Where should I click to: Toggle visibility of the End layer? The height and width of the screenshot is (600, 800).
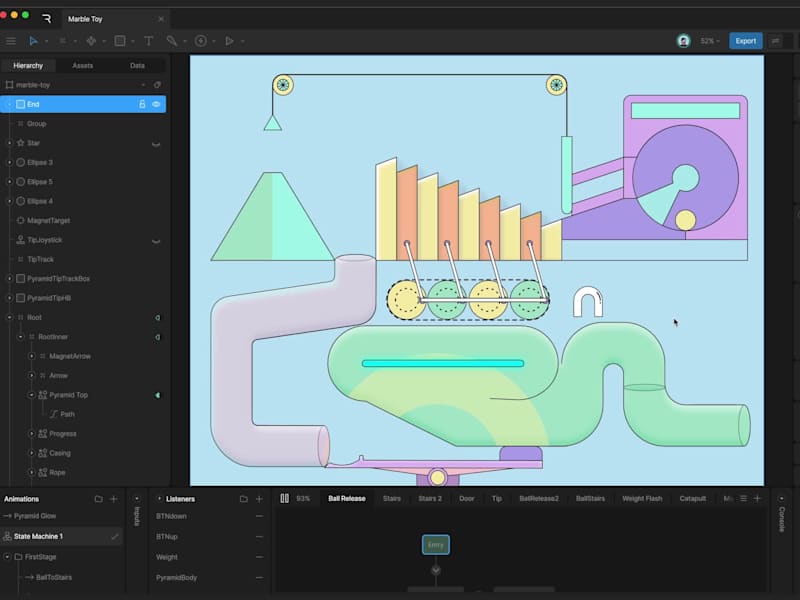[x=156, y=104]
